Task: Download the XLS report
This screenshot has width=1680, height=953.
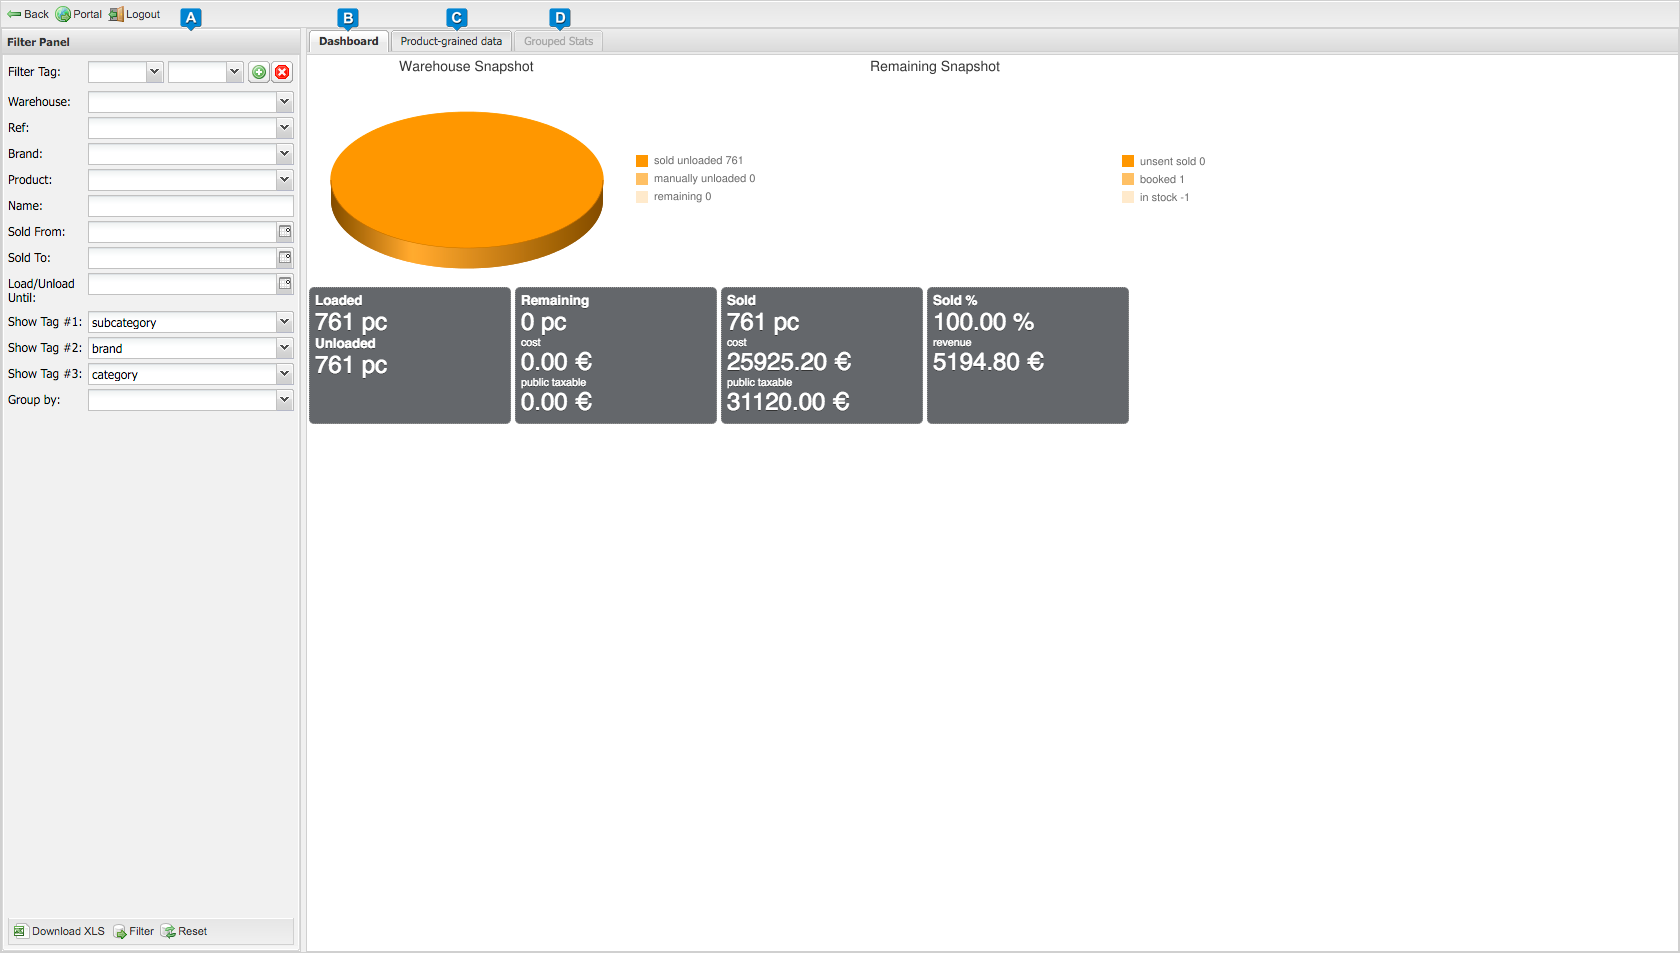Action: point(59,931)
